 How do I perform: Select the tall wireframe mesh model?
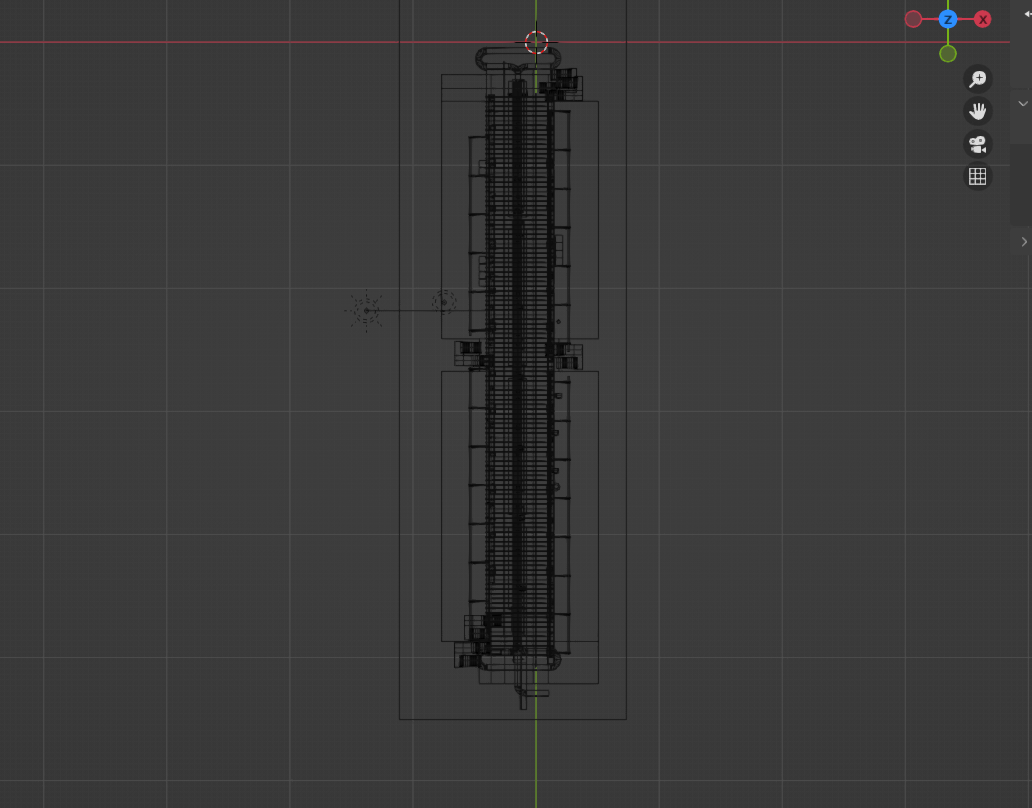tap(519, 400)
